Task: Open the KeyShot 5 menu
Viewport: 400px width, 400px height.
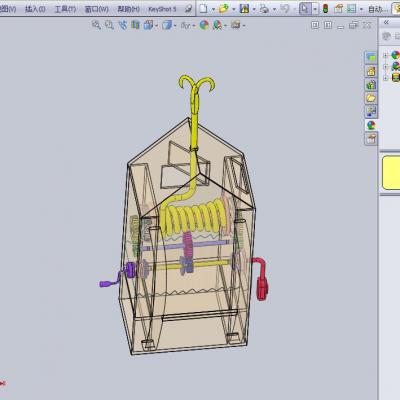Action: point(162,9)
